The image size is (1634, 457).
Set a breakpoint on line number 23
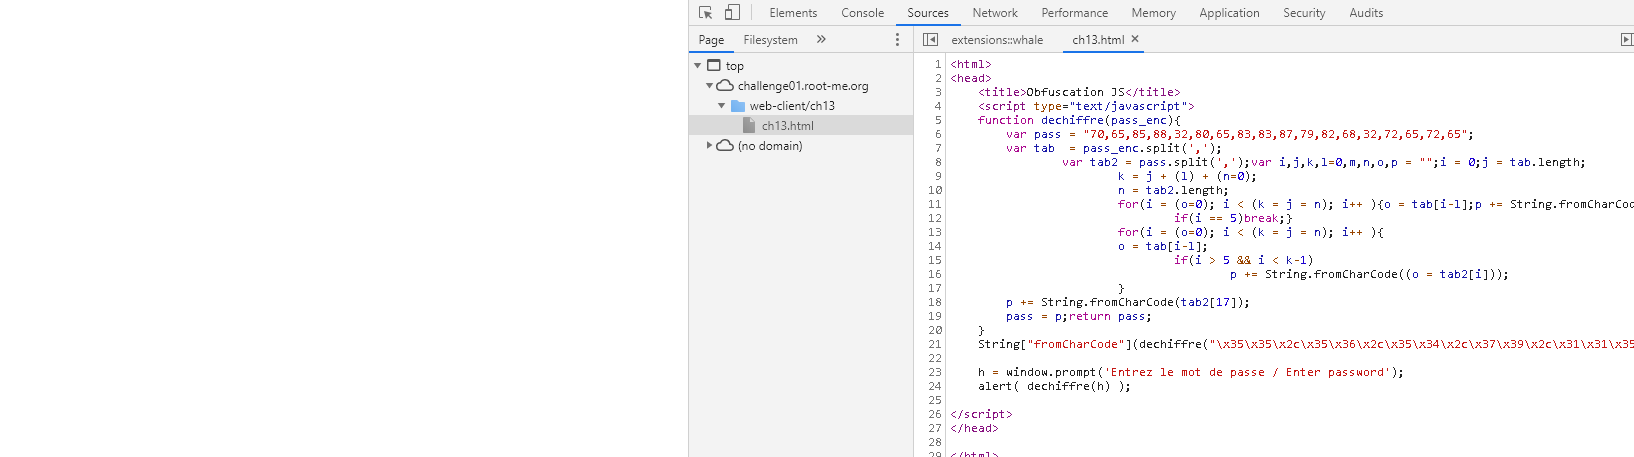(934, 372)
